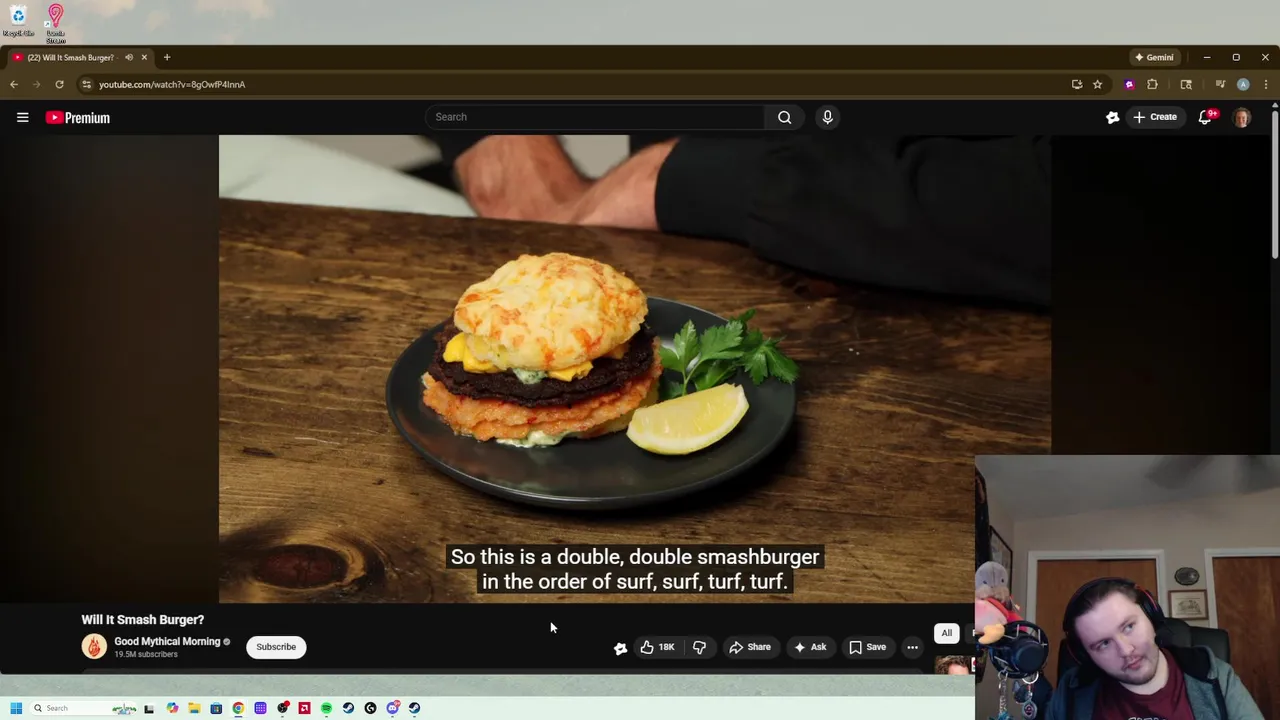This screenshot has height=720, width=1280.
Task: Bookmark page with star icon
Action: click(1097, 84)
